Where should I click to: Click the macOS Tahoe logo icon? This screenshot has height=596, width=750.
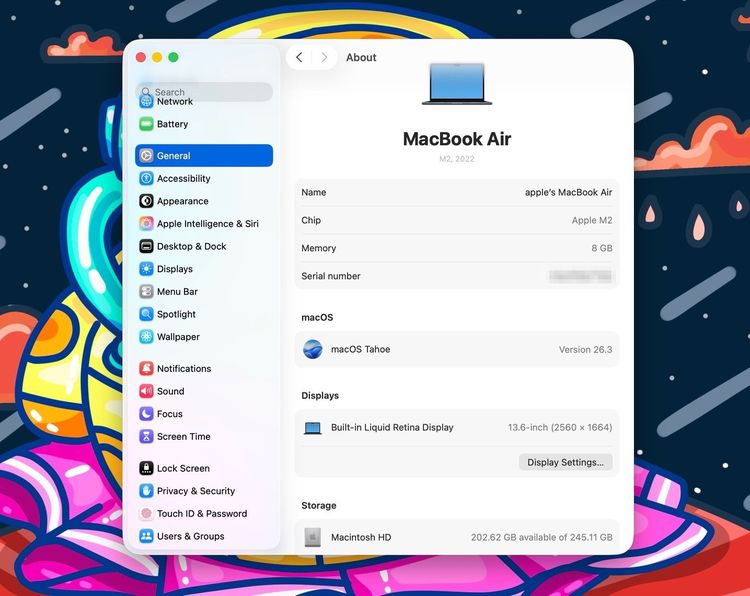pyautogui.click(x=313, y=349)
